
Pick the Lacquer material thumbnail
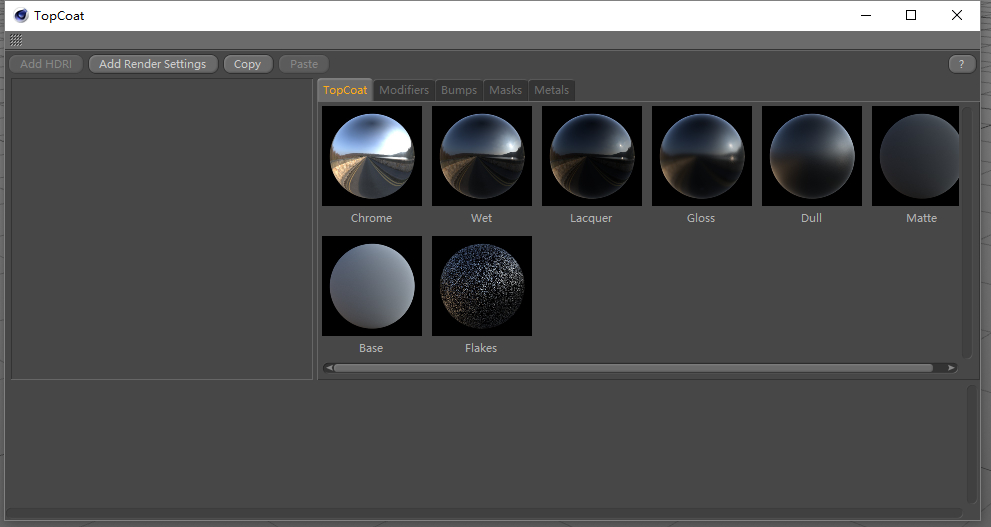pos(591,156)
